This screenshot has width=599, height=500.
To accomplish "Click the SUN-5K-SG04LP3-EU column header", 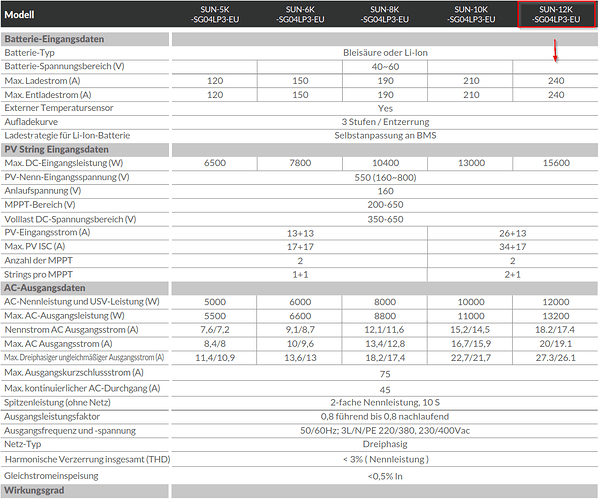I will (x=215, y=15).
